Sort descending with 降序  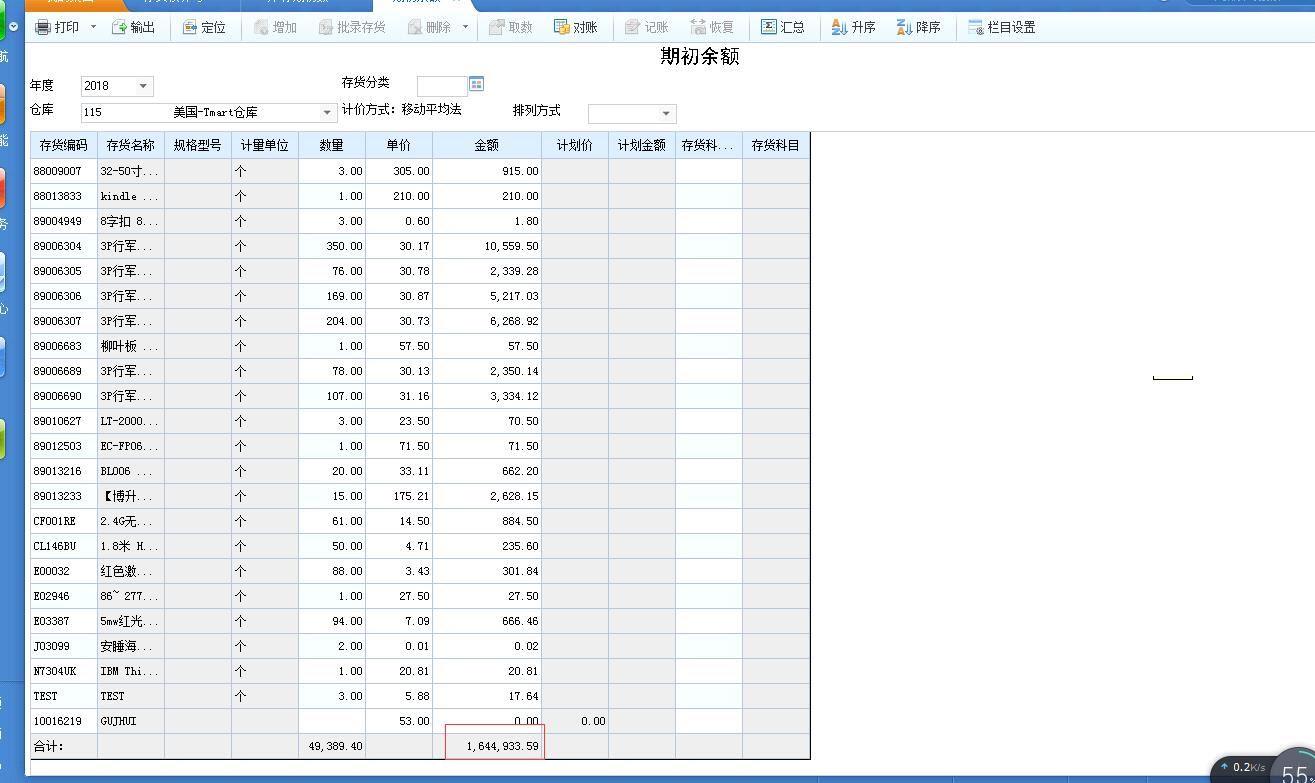point(919,27)
